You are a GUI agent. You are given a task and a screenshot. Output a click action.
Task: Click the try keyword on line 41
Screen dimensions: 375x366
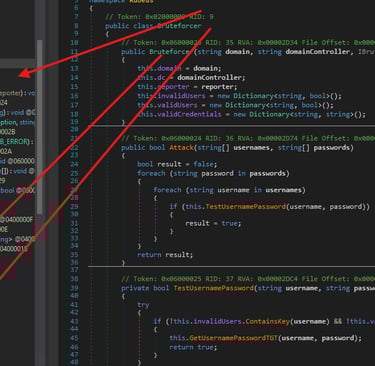coord(143,305)
